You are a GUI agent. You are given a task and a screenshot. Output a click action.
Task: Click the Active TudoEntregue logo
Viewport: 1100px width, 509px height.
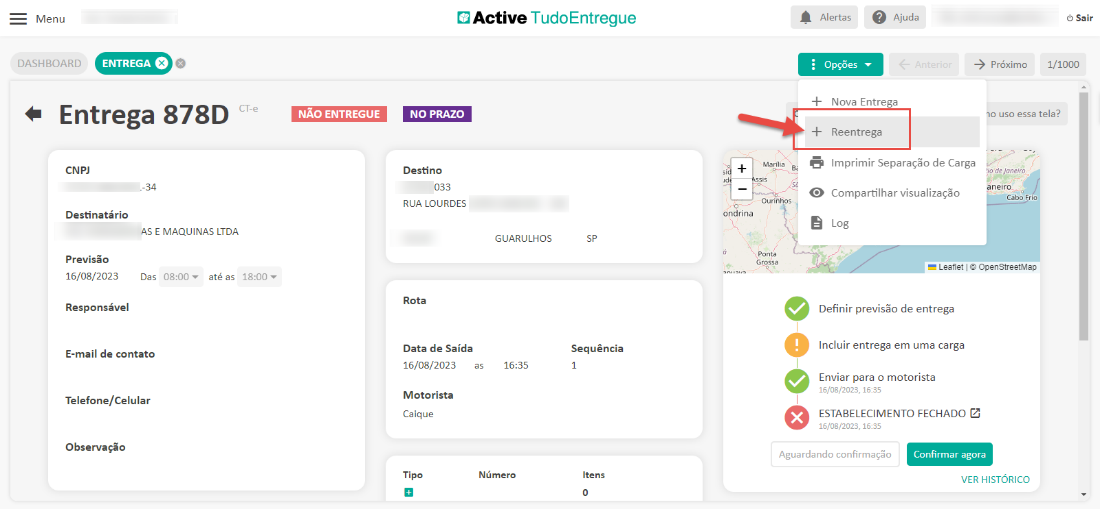[546, 18]
